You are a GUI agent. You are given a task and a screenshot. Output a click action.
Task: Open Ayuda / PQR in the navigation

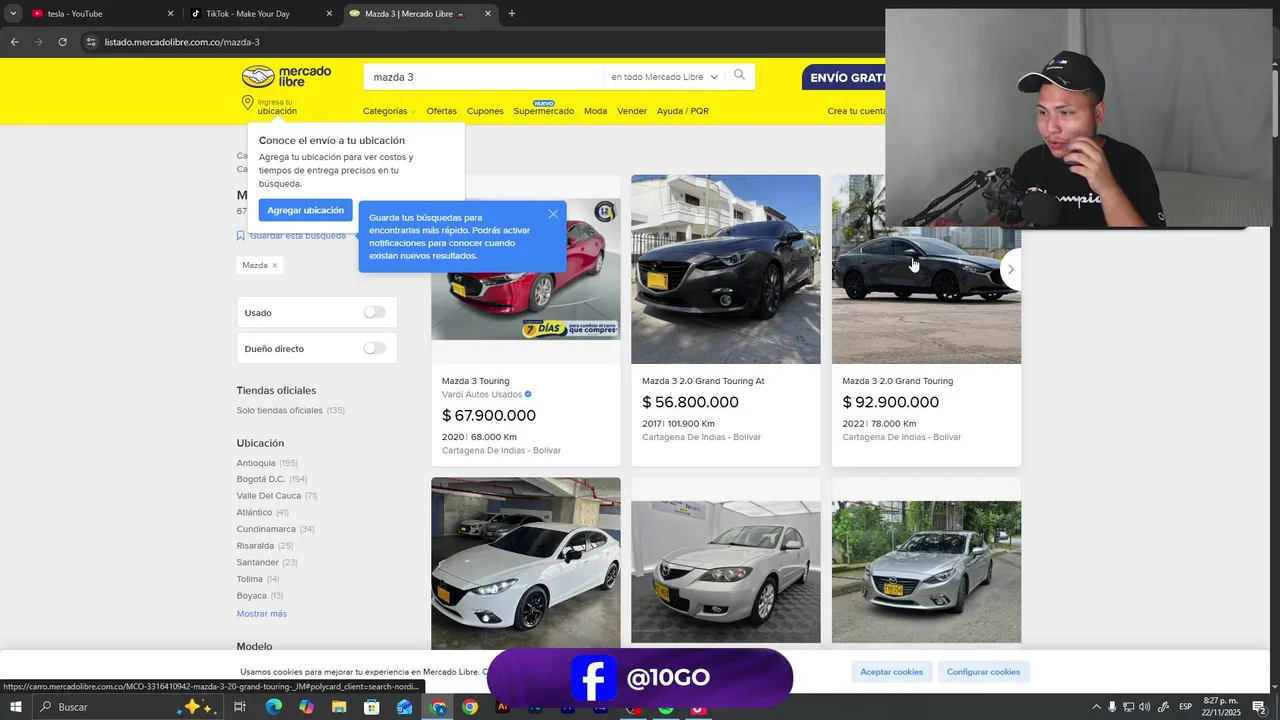[x=683, y=111]
